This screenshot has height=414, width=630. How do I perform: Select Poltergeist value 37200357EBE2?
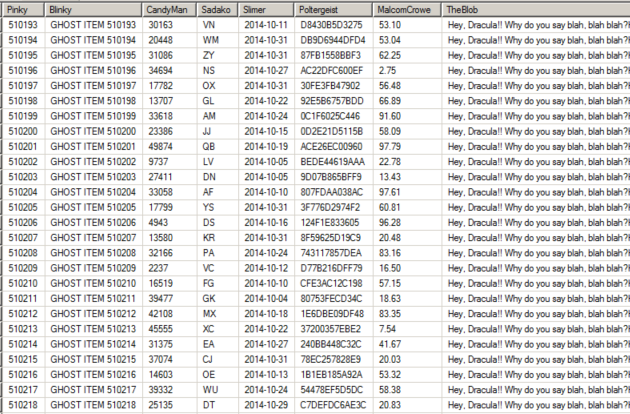tap(334, 329)
